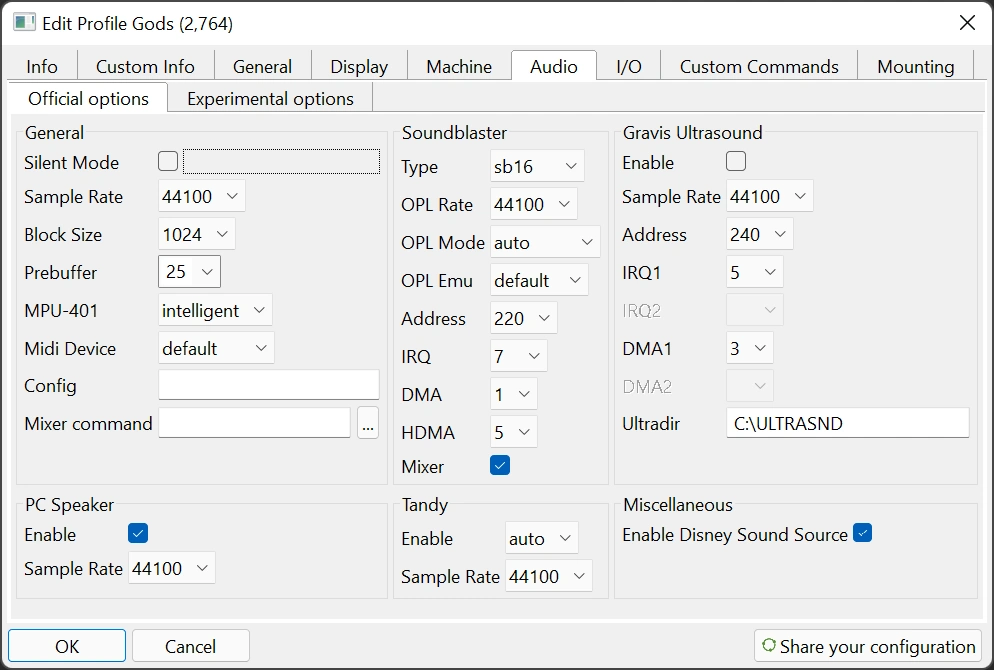Click the green share icon beside Share your configuration

point(768,646)
